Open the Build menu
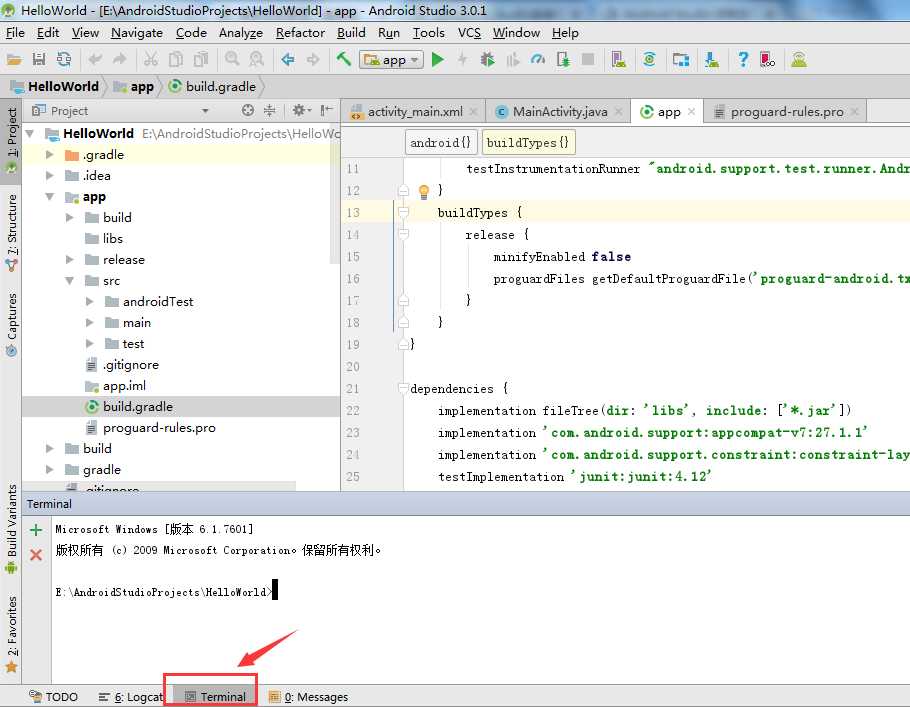The image size is (910, 707). click(x=351, y=33)
